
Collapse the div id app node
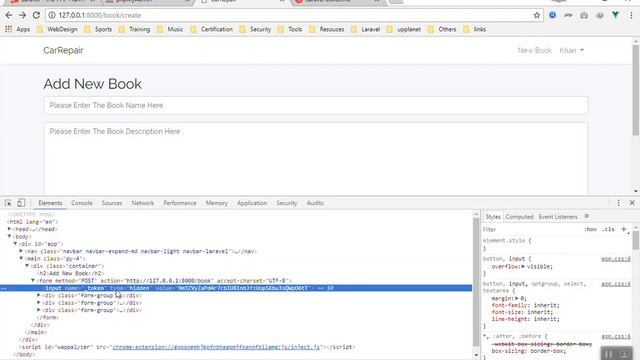click(x=16, y=244)
